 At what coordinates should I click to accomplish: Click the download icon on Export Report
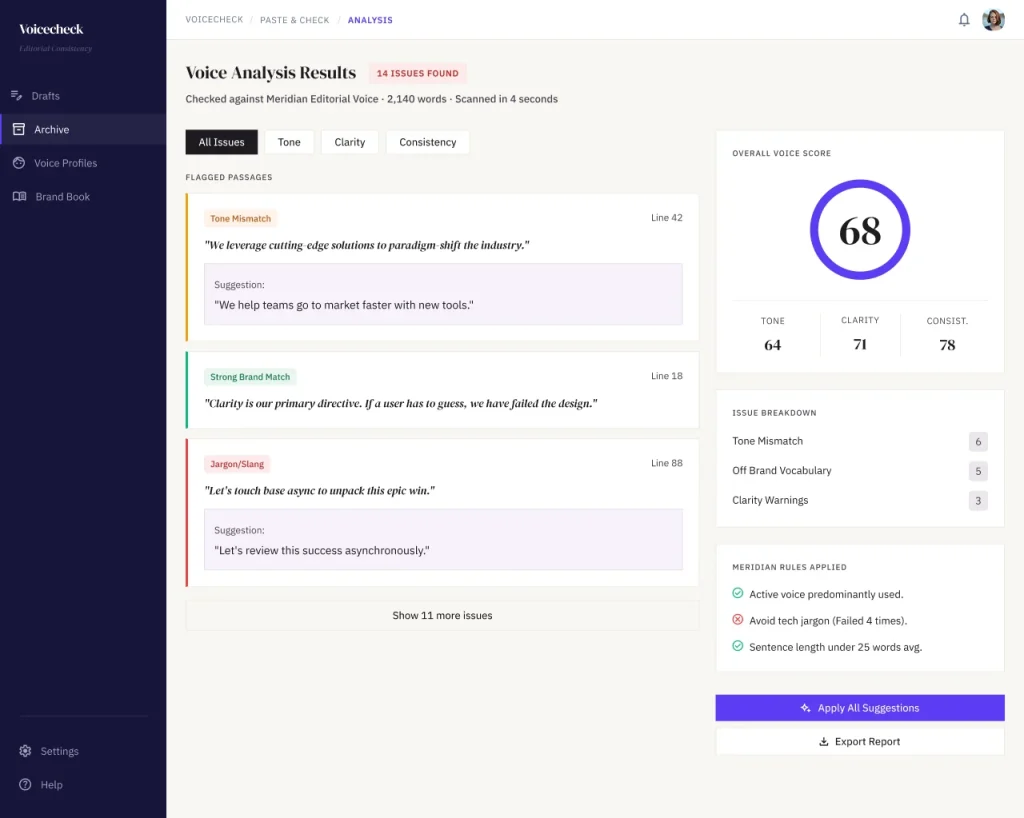(824, 742)
